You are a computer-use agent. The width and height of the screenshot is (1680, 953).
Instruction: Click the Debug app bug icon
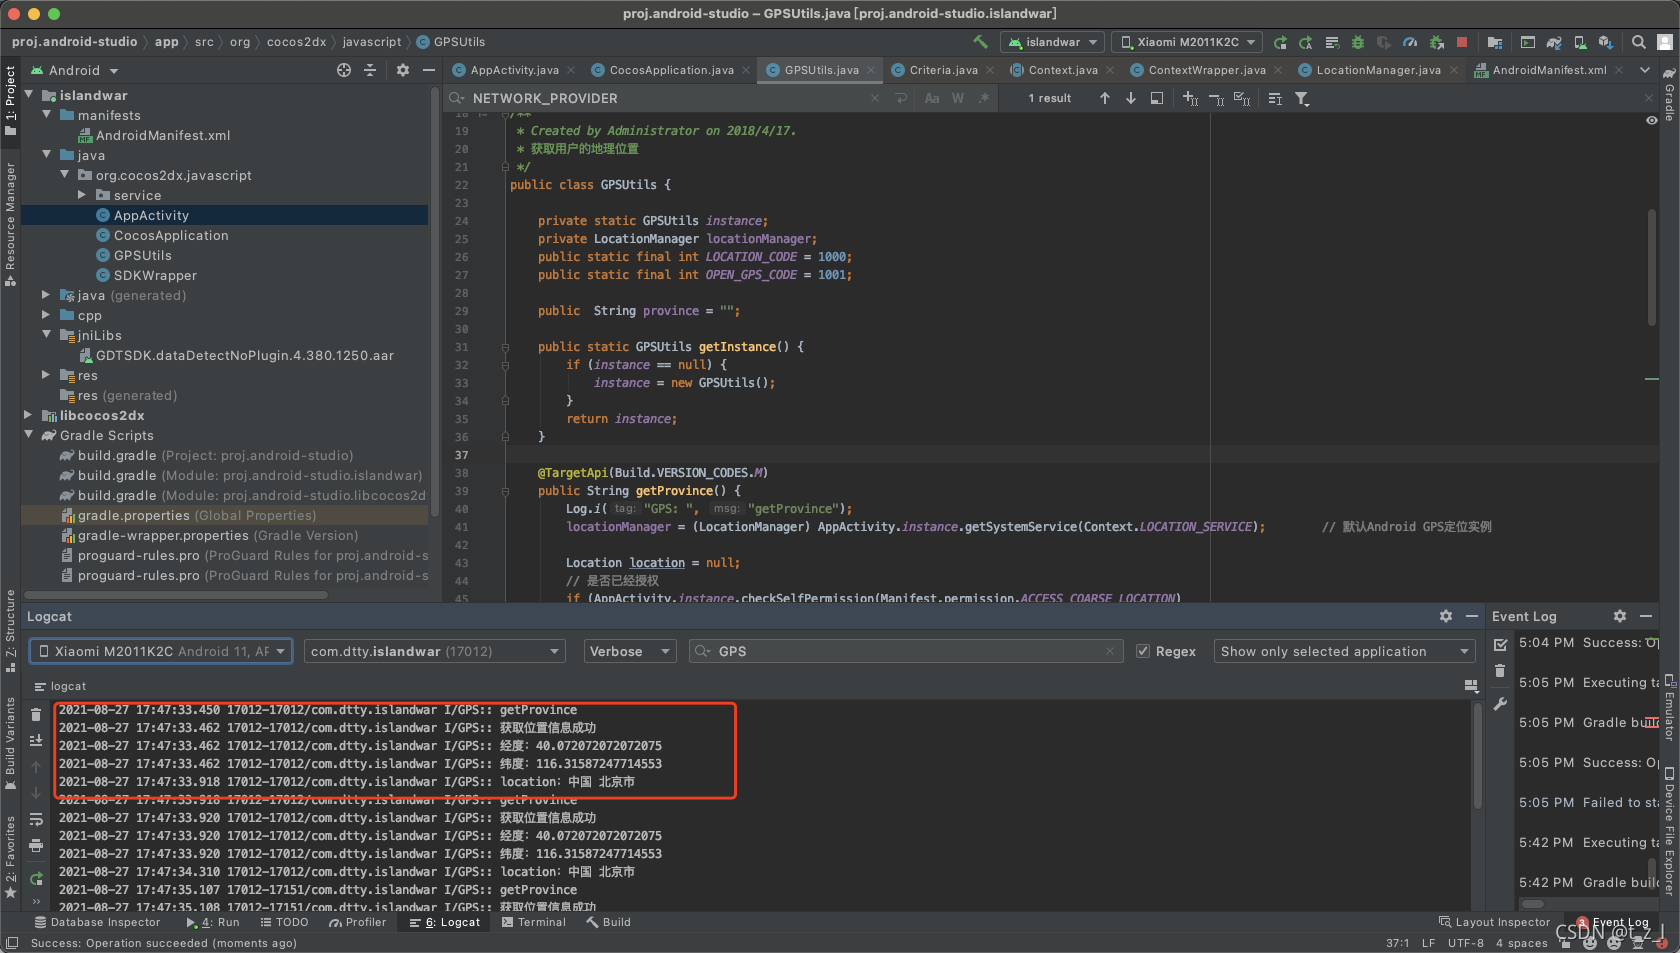(x=1358, y=42)
